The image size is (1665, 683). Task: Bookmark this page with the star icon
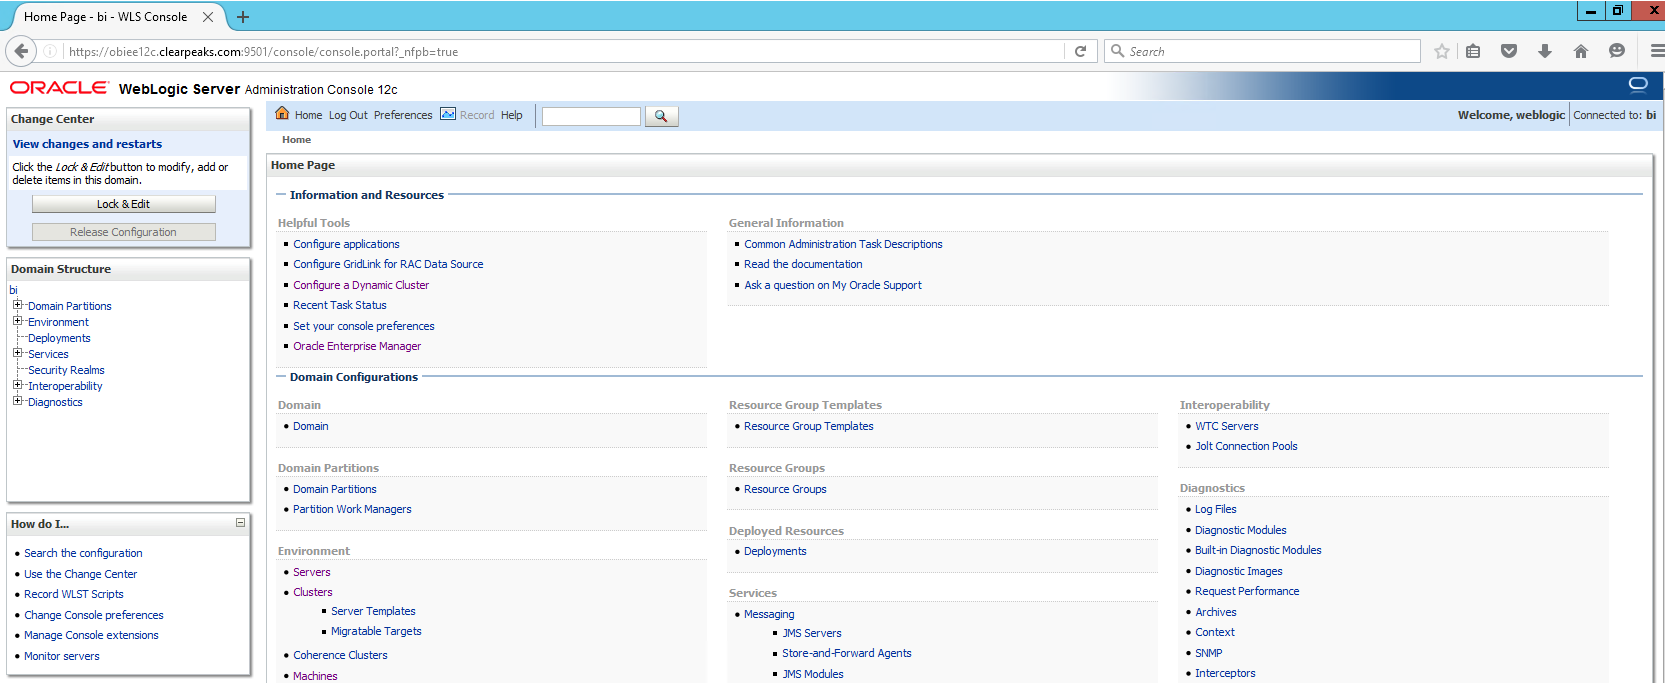[1441, 51]
